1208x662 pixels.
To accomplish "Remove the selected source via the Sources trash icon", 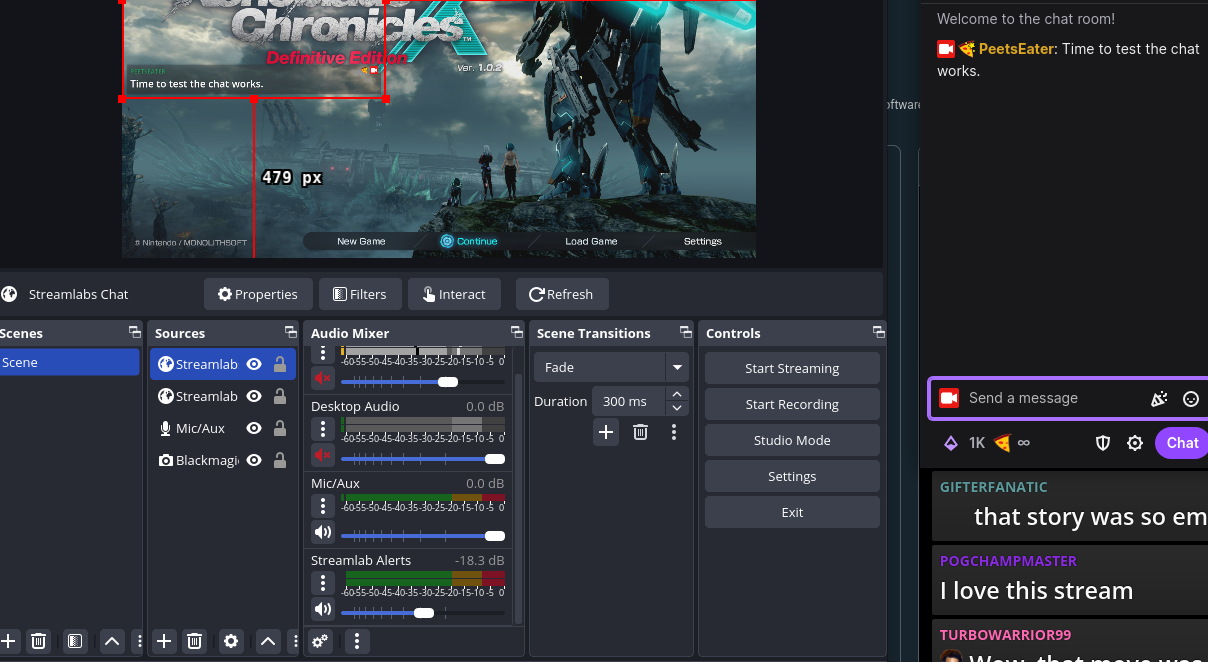I will pos(195,641).
